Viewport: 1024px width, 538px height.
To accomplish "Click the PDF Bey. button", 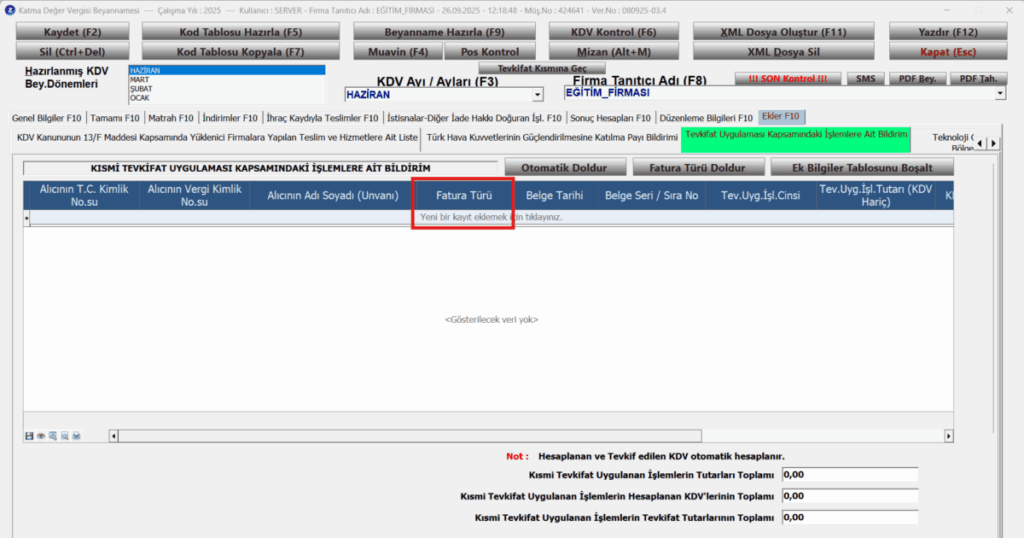I will 917,78.
